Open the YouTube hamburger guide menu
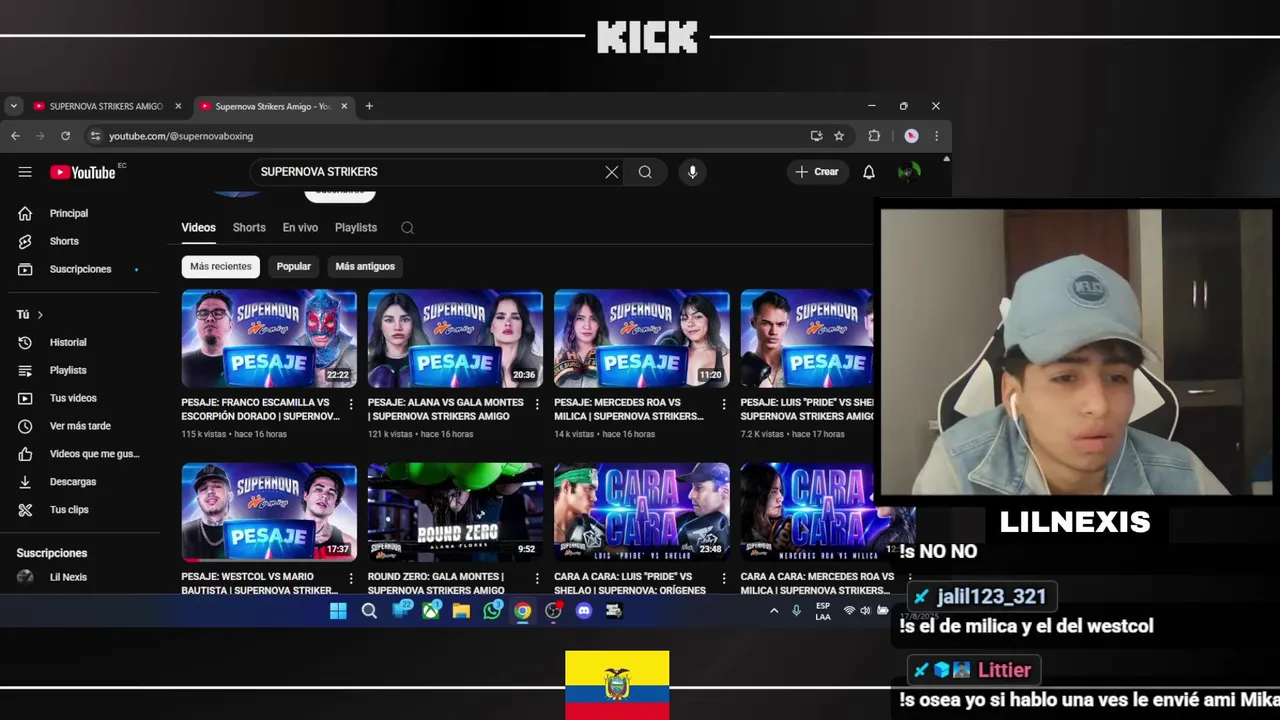Viewport: 1280px width, 720px height. pos(25,172)
